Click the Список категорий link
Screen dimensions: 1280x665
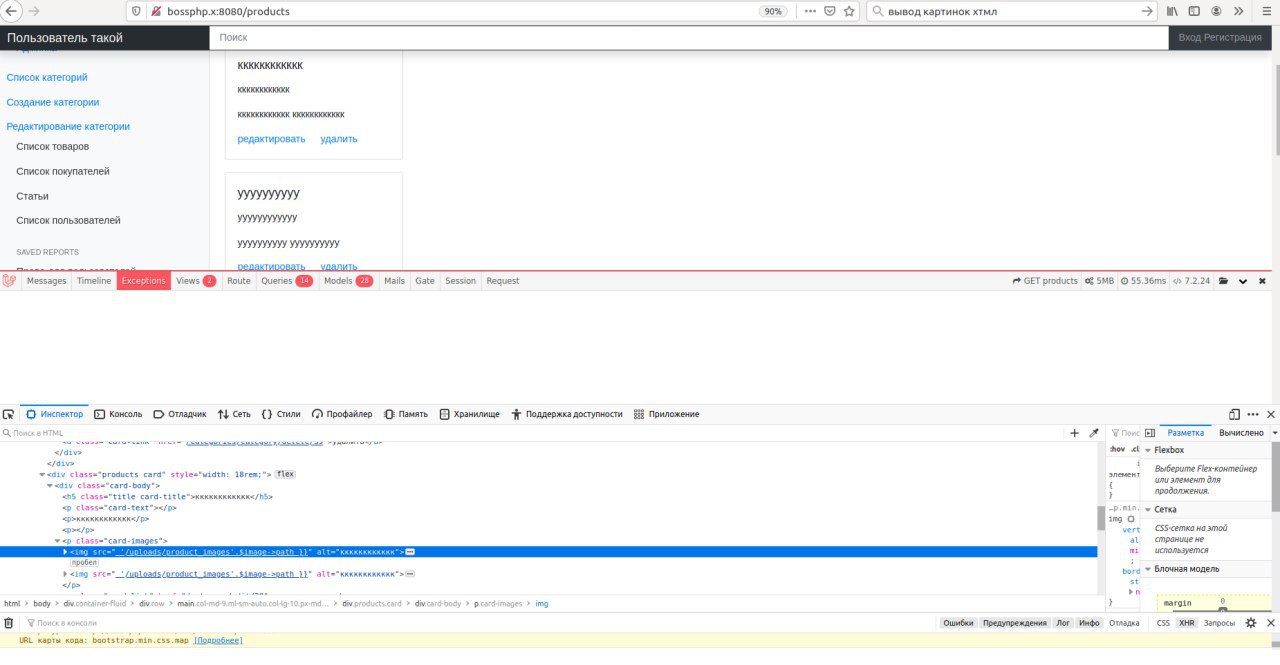point(47,77)
